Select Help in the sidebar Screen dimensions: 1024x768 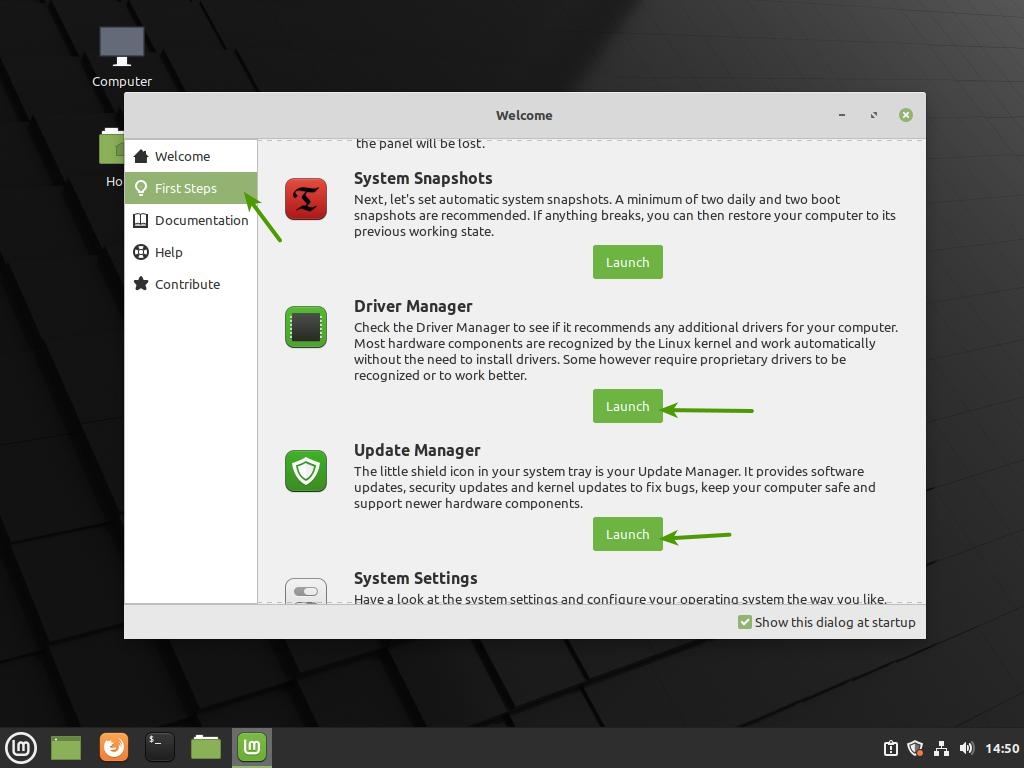[168, 252]
